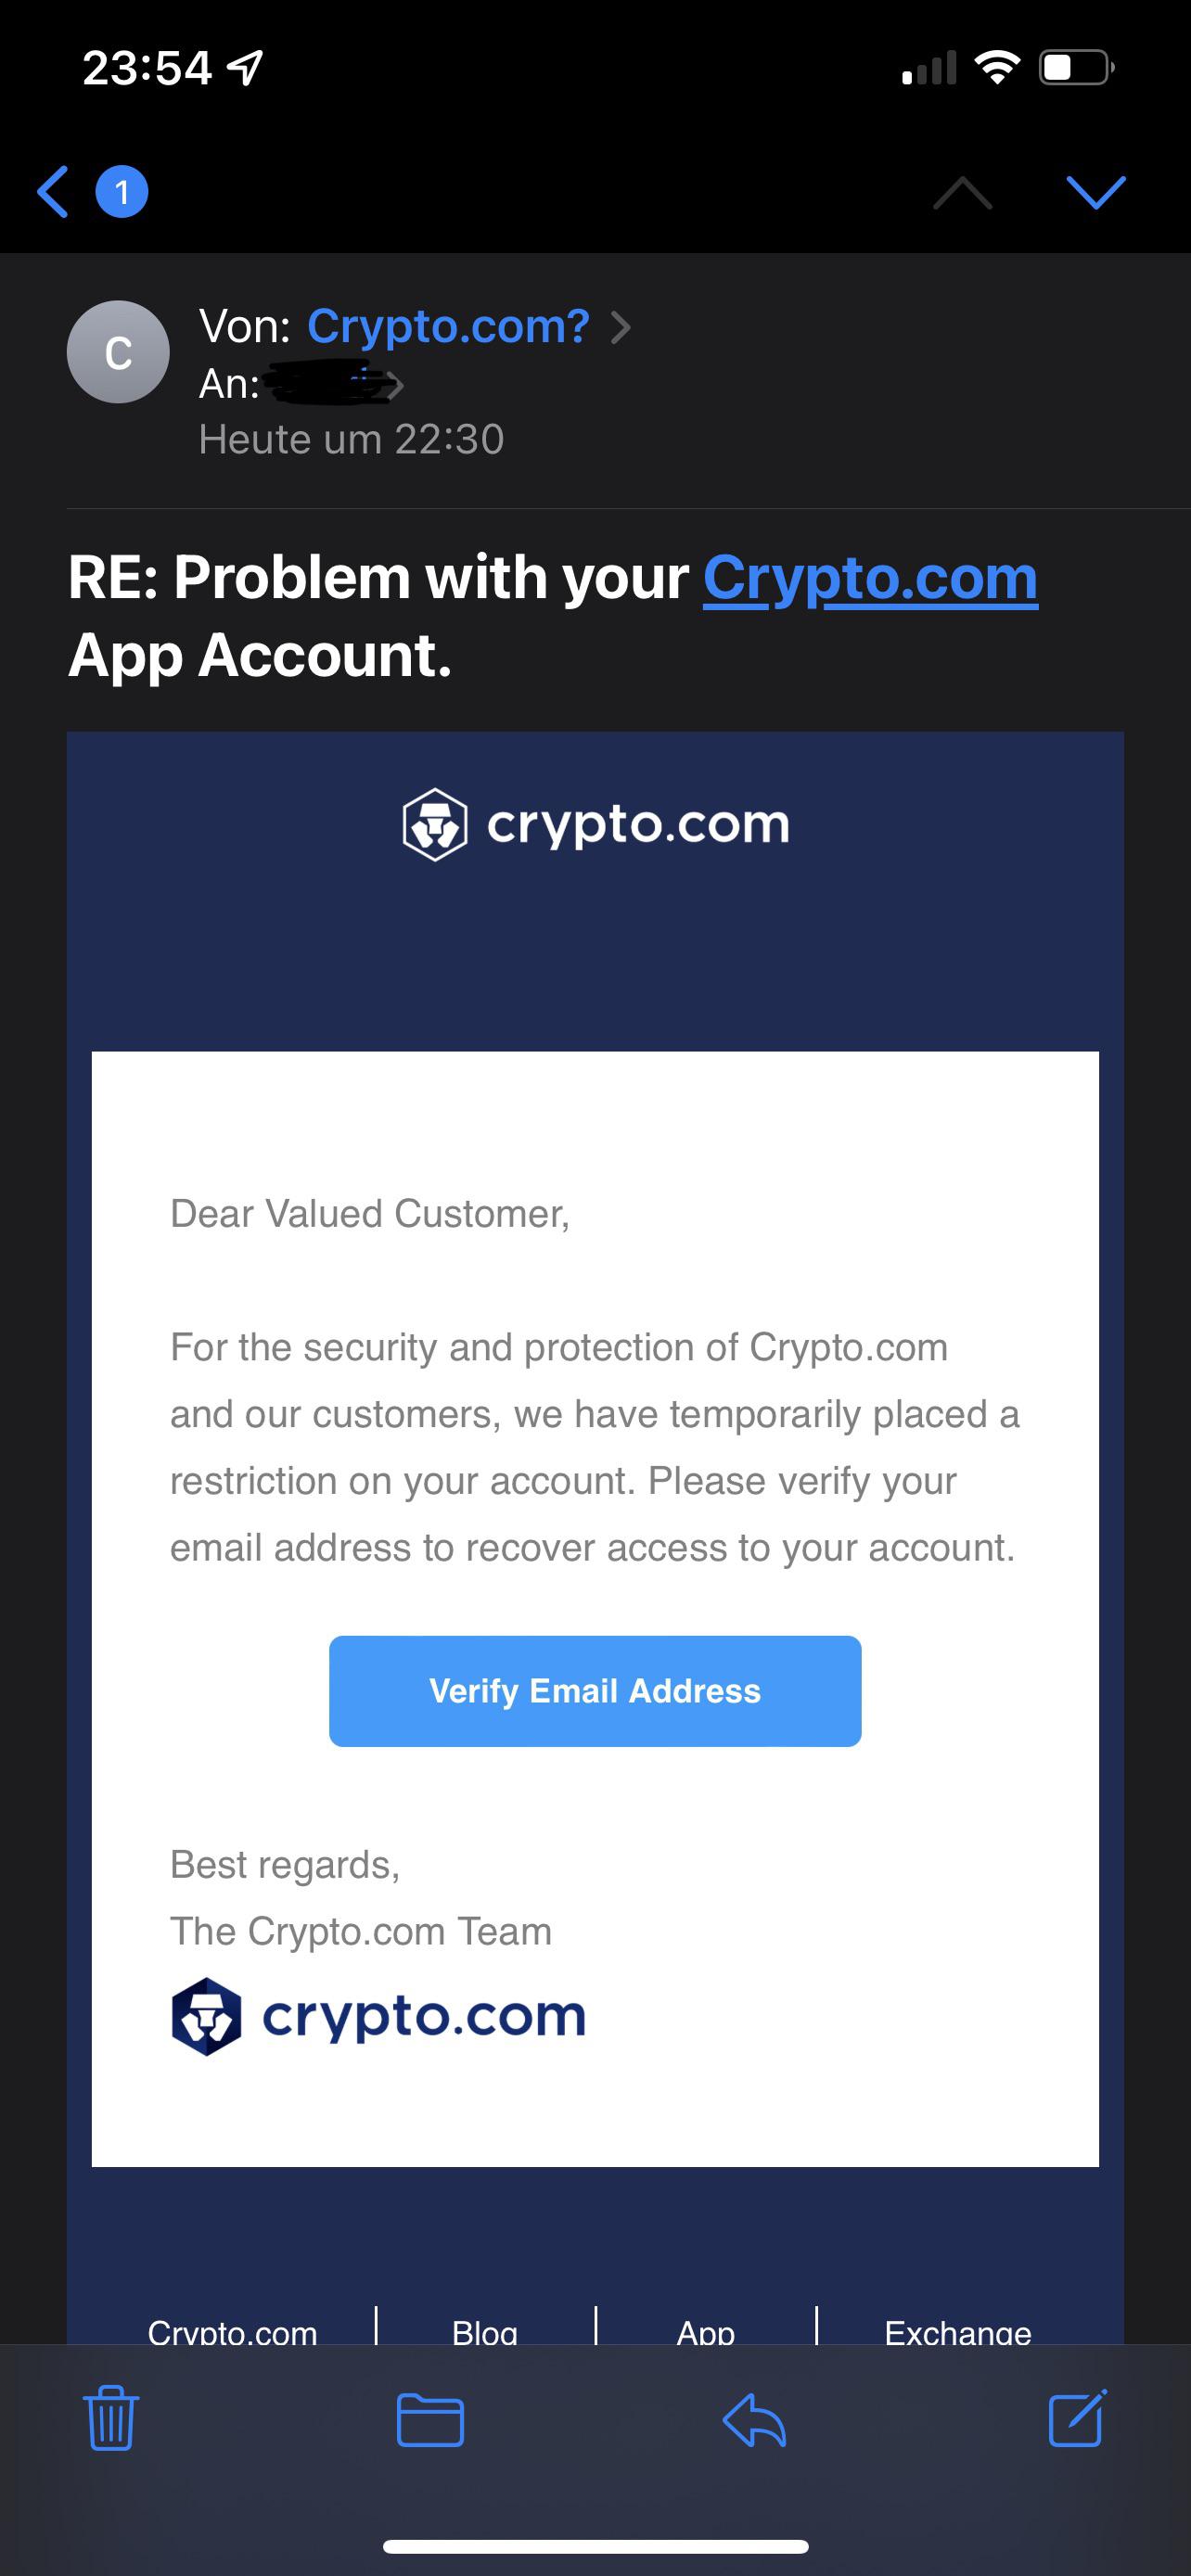
Task: Compose a new message
Action: tap(1077, 2420)
